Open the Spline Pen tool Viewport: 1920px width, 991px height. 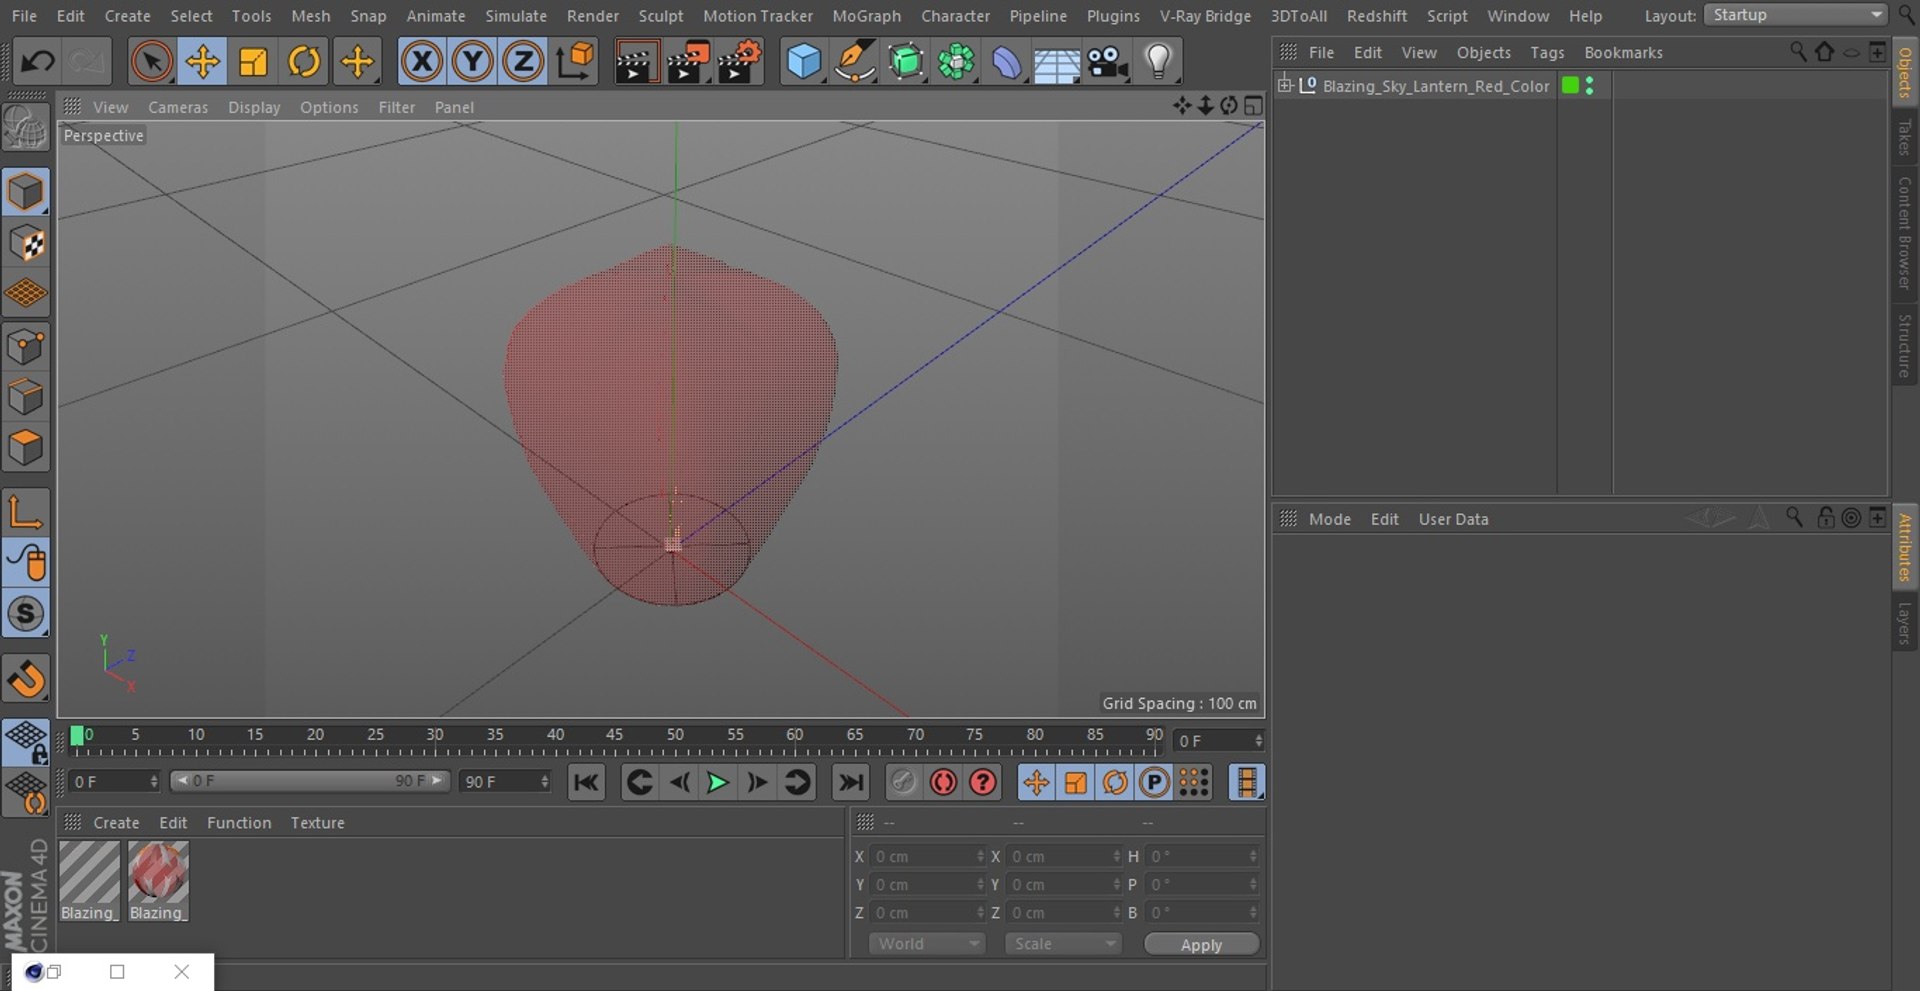pos(855,61)
